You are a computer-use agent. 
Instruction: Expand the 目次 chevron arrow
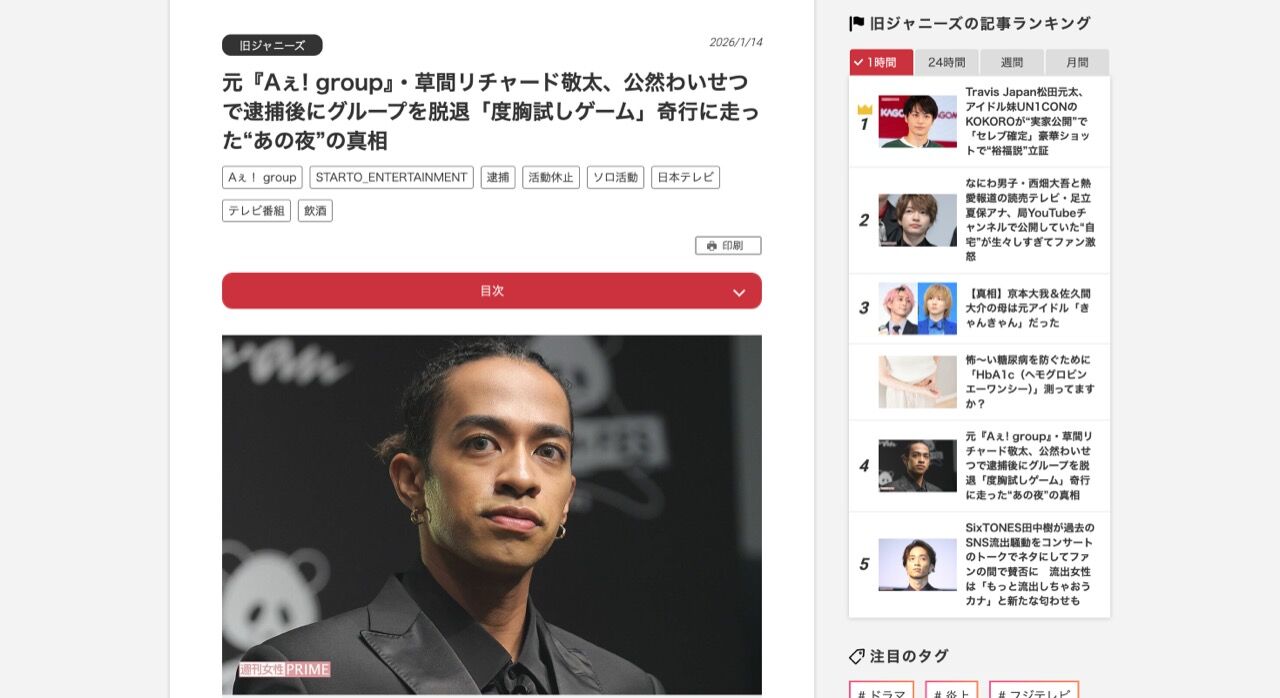point(739,292)
